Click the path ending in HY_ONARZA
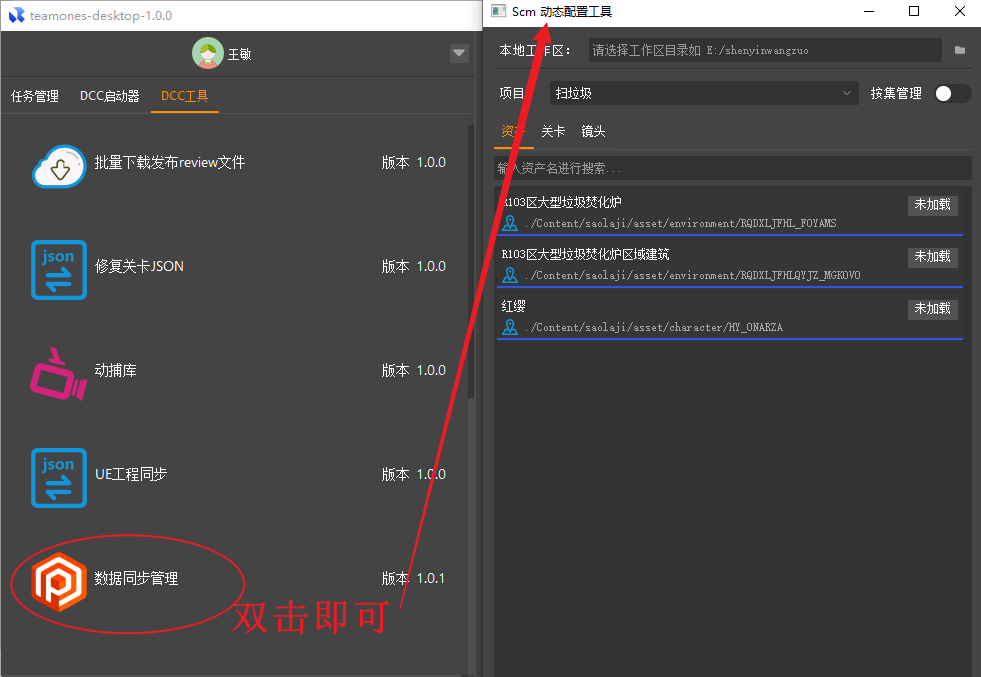 (654, 327)
